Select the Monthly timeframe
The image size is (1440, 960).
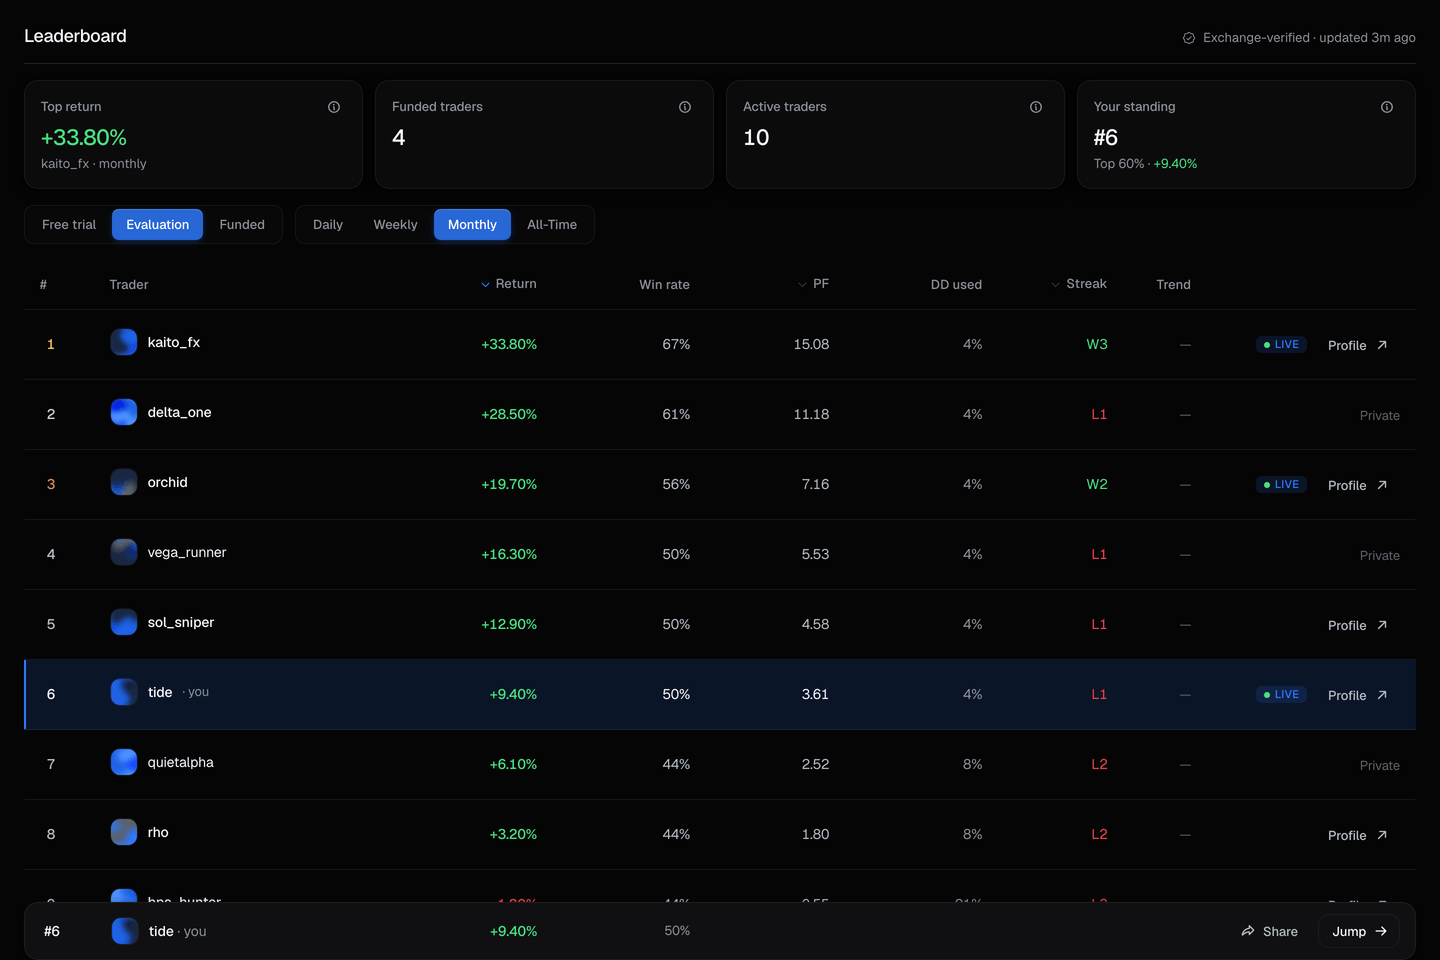[x=472, y=225]
